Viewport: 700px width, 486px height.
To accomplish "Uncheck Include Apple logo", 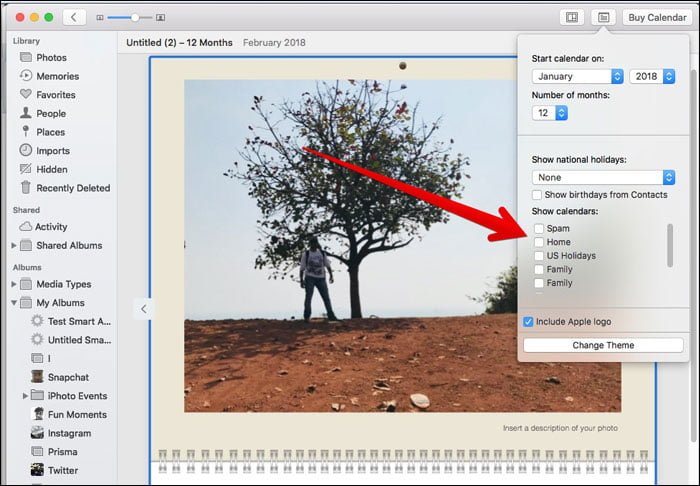I will (x=528, y=322).
